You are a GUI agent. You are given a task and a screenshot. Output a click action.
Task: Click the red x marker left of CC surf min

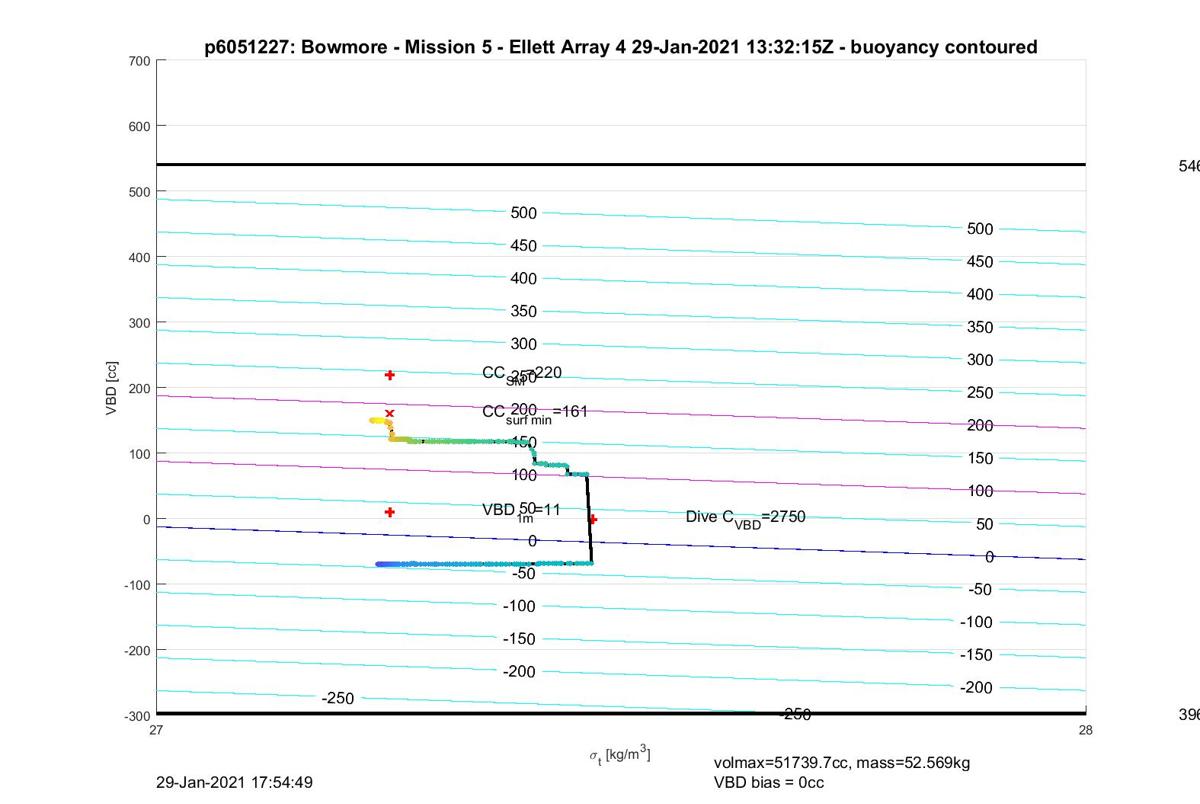[x=390, y=413]
